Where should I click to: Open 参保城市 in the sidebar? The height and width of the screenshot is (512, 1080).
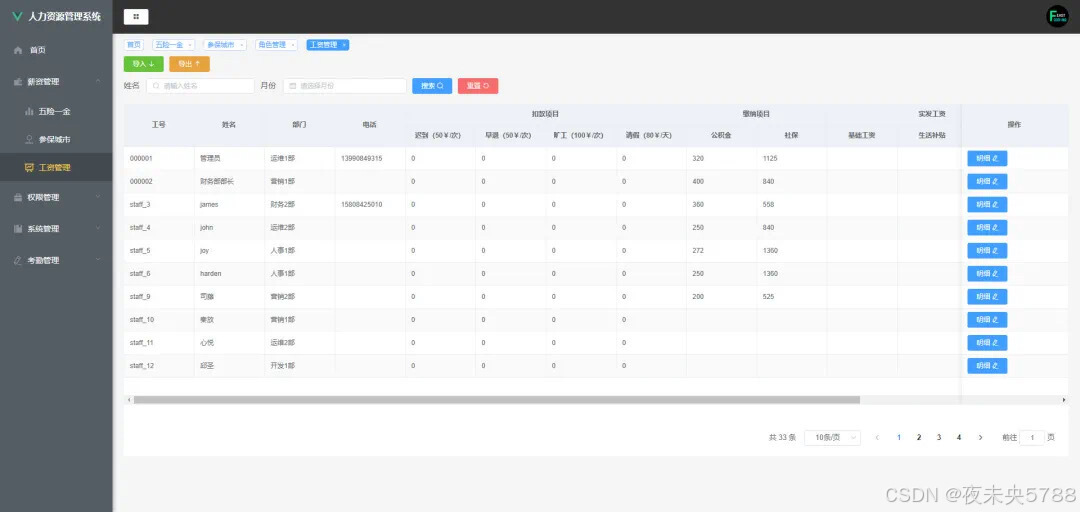pyautogui.click(x=56, y=139)
